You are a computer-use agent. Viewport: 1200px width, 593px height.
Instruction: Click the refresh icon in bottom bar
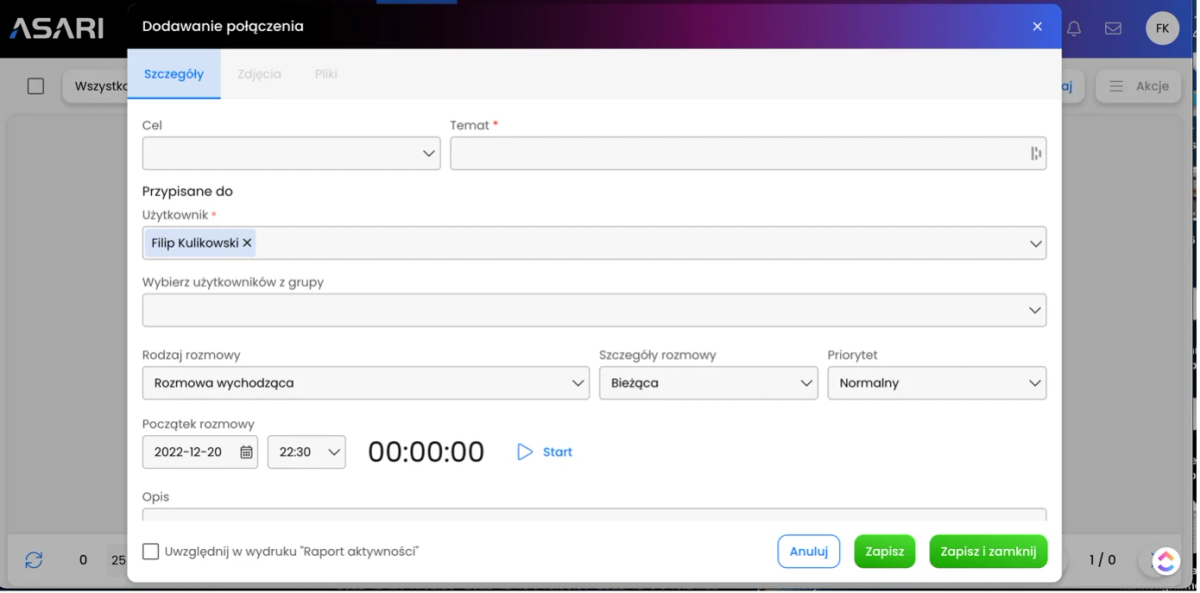pos(34,560)
